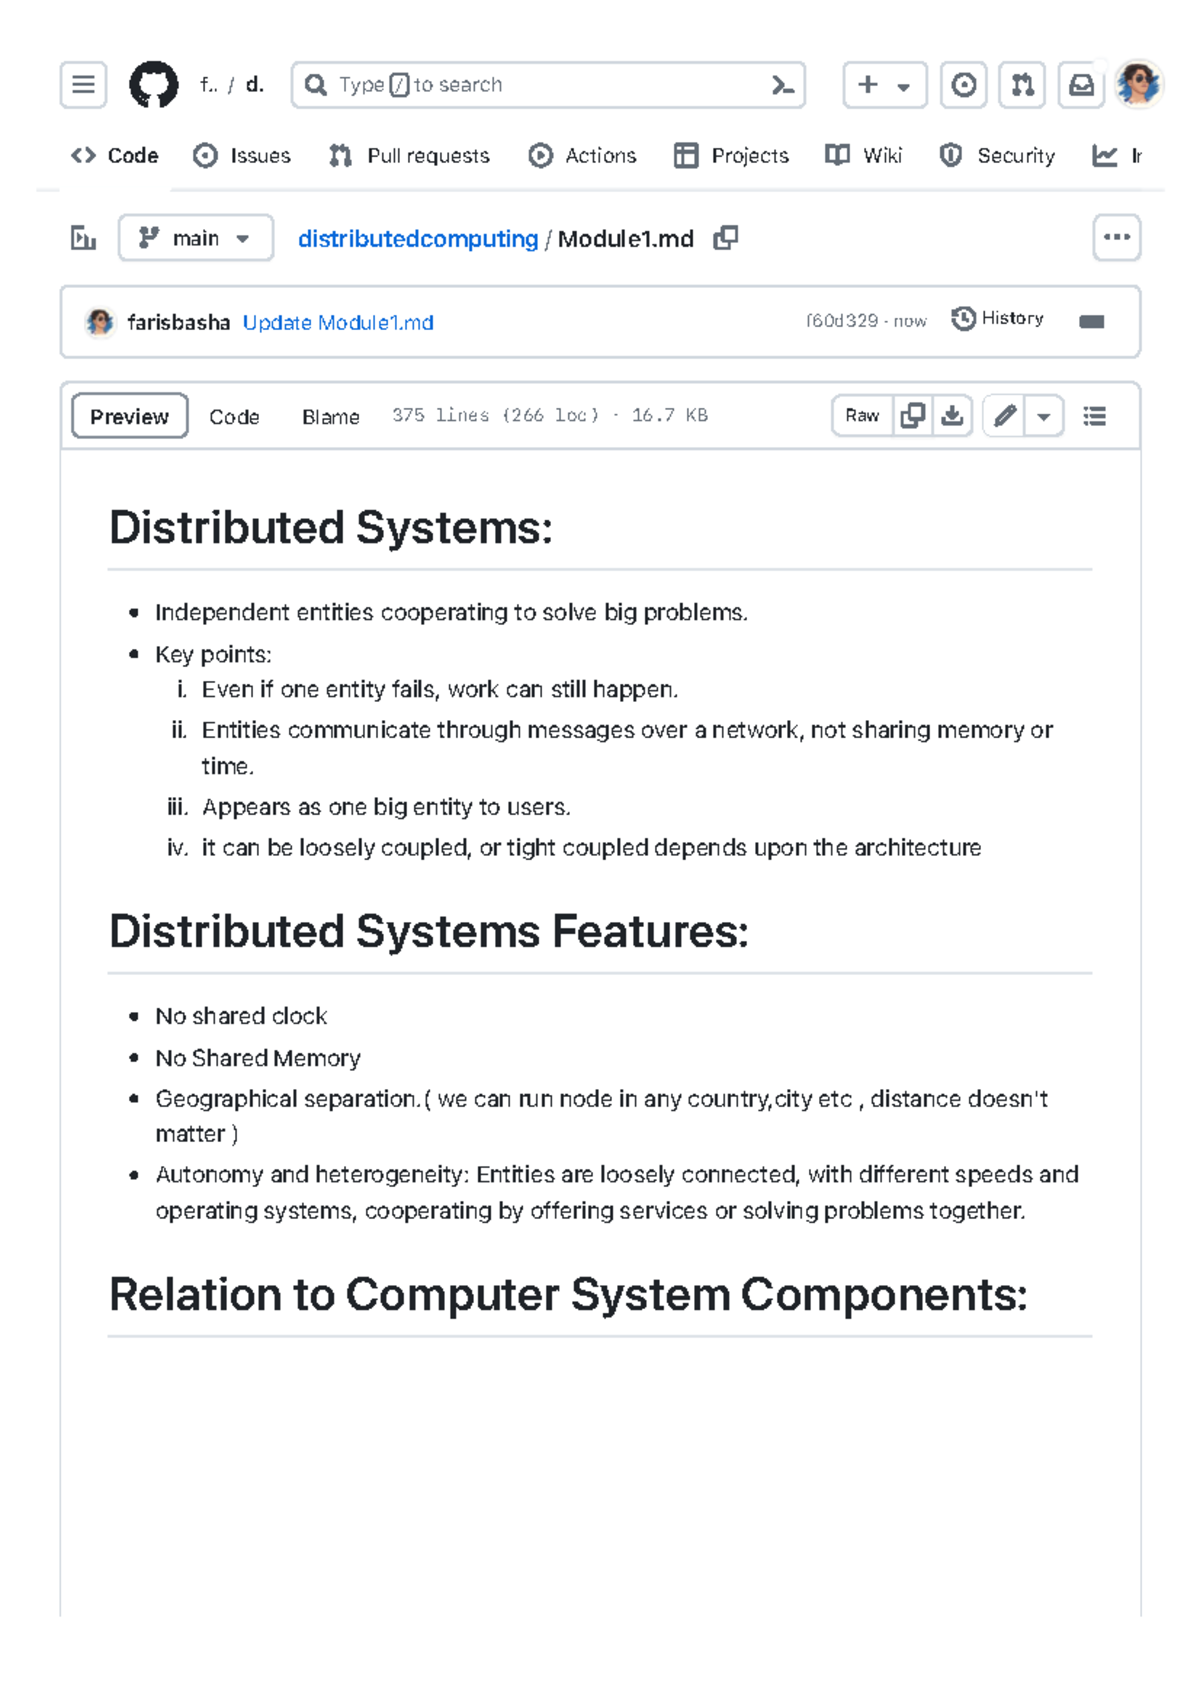Go to the Actions tab
Viewport: 1200px width, 1698px height.
pos(583,156)
